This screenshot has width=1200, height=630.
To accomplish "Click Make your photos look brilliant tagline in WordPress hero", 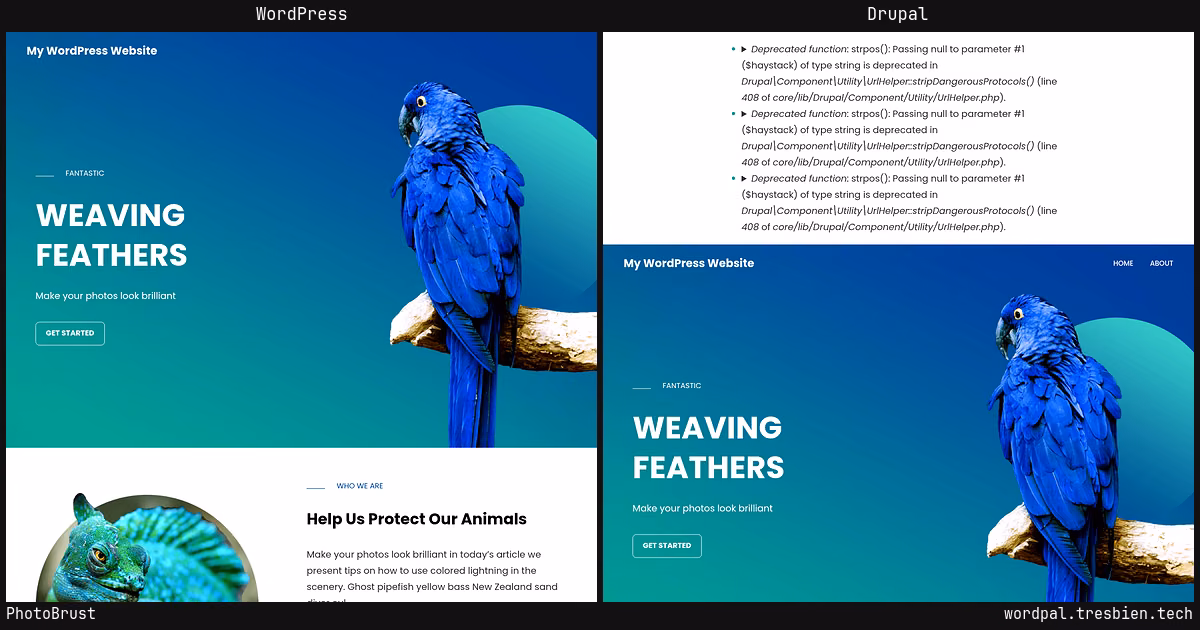I will pos(105,296).
